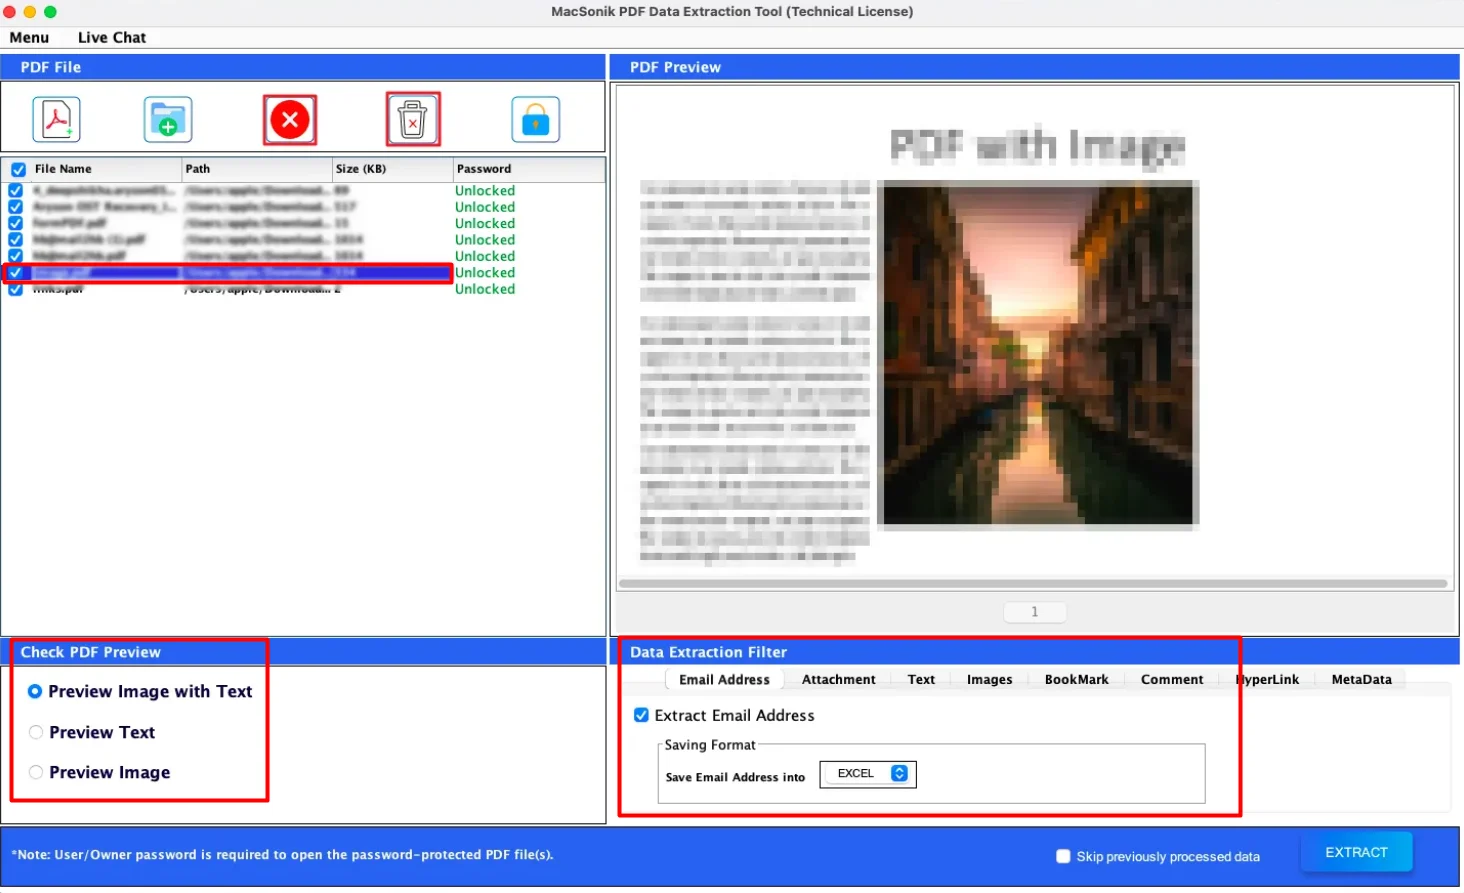Uncheck the checkbox of the links.pdf row

click(16, 289)
